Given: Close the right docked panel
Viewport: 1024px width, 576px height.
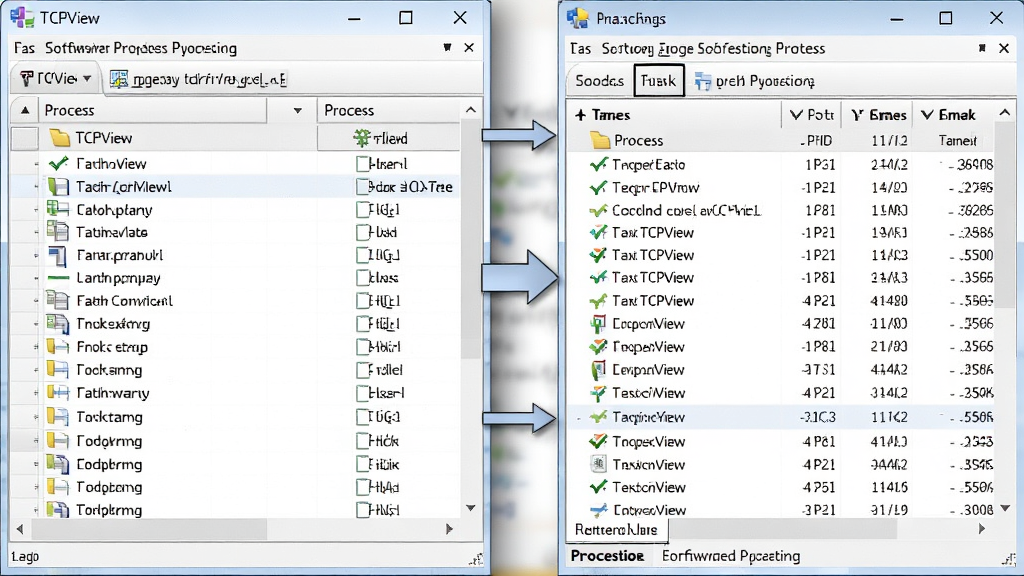Looking at the screenshot, I should (x=1004, y=48).
